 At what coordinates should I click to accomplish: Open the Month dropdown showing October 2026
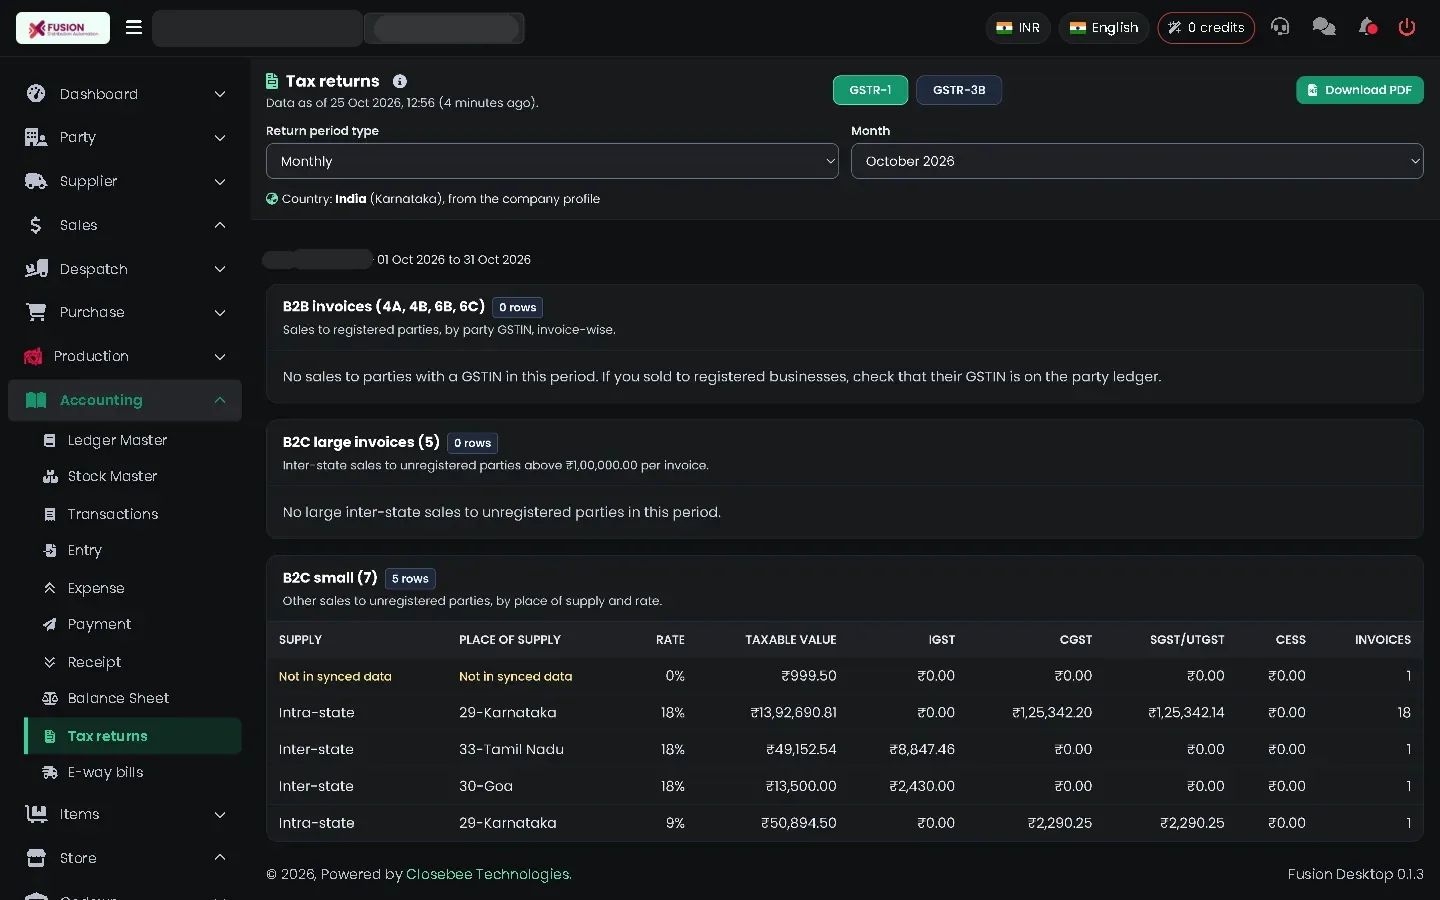click(1137, 161)
